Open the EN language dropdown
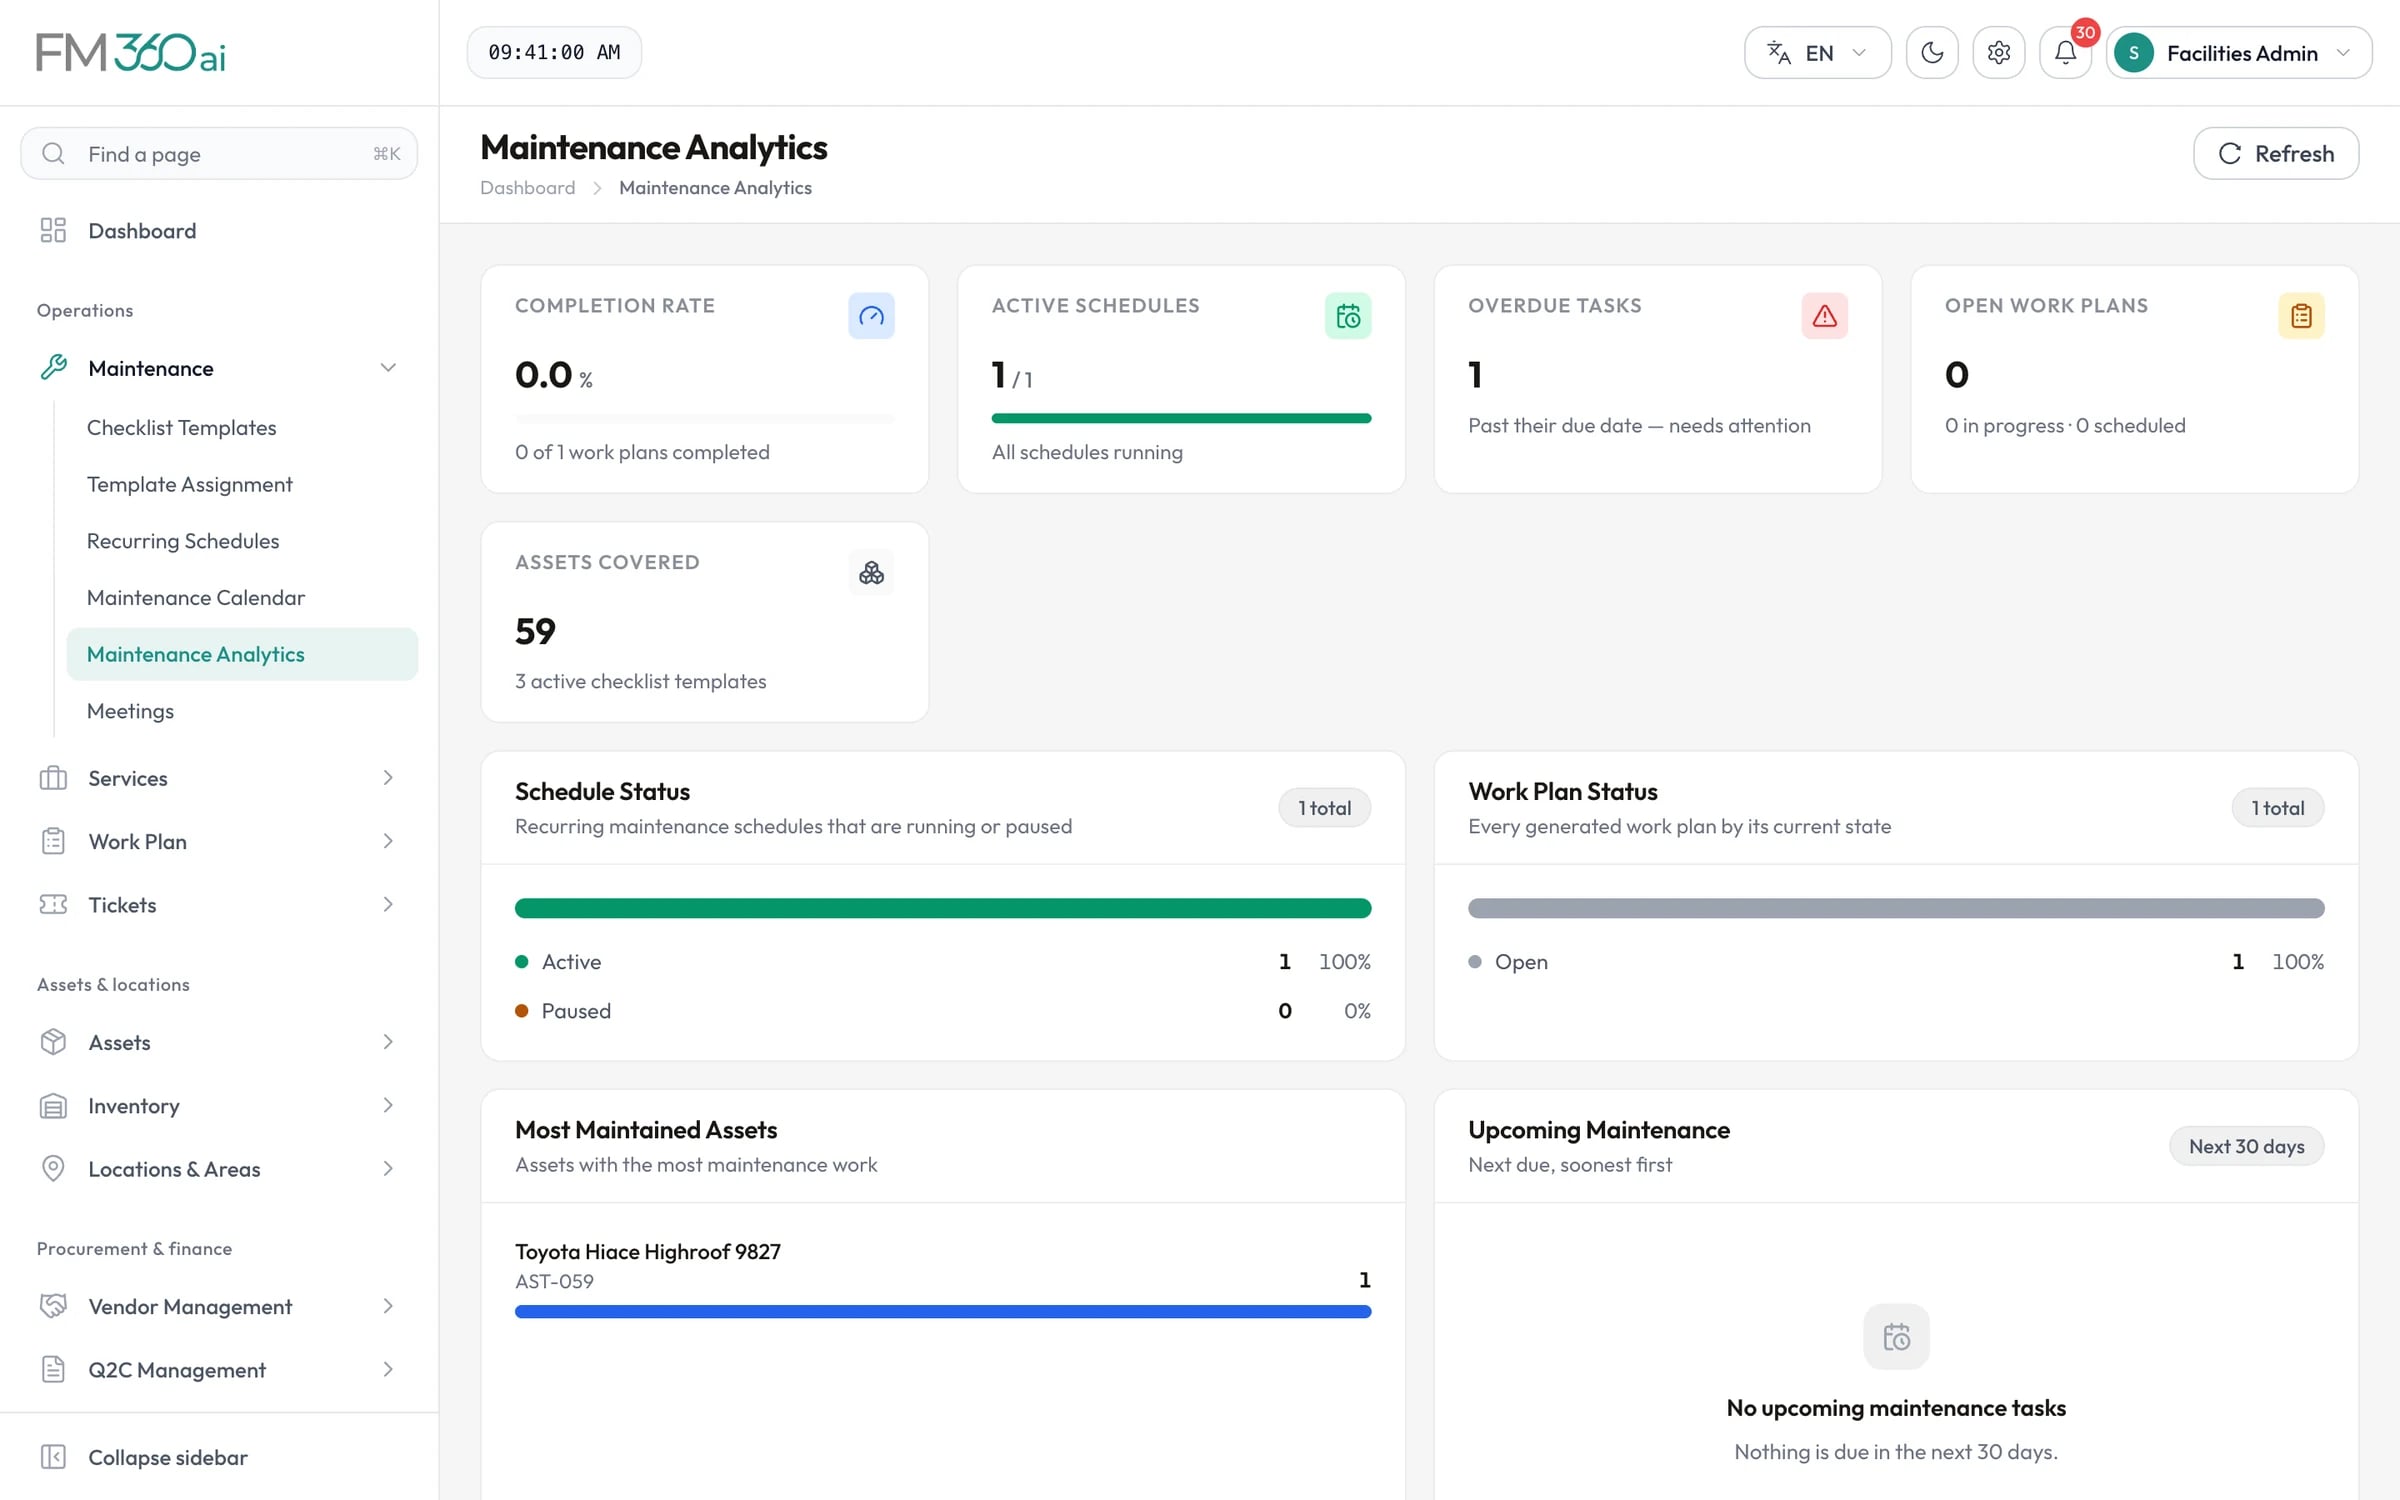The image size is (2400, 1500). [1818, 53]
